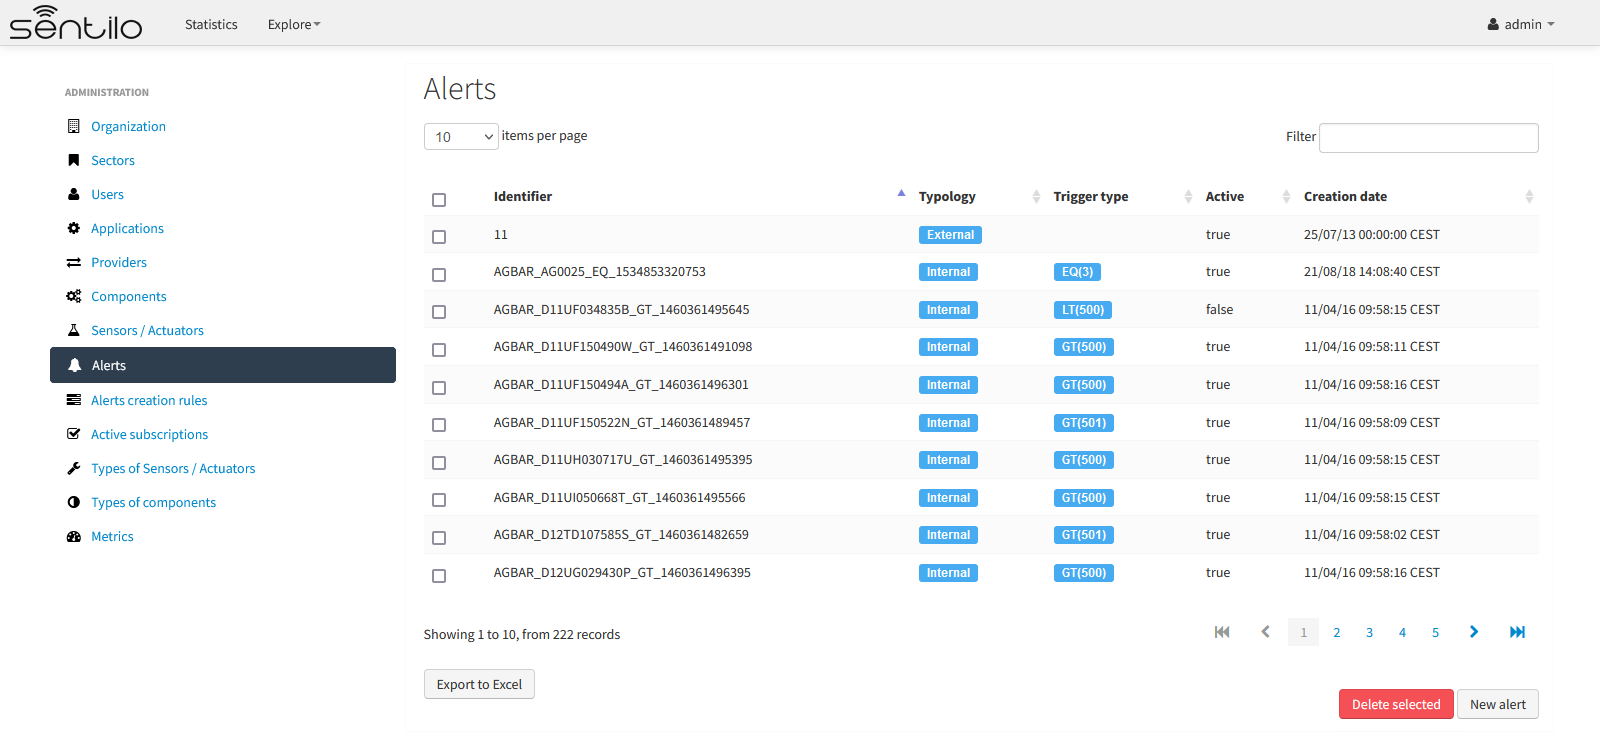Open the admin account dropdown
The height and width of the screenshot is (751, 1600).
(x=1521, y=24)
